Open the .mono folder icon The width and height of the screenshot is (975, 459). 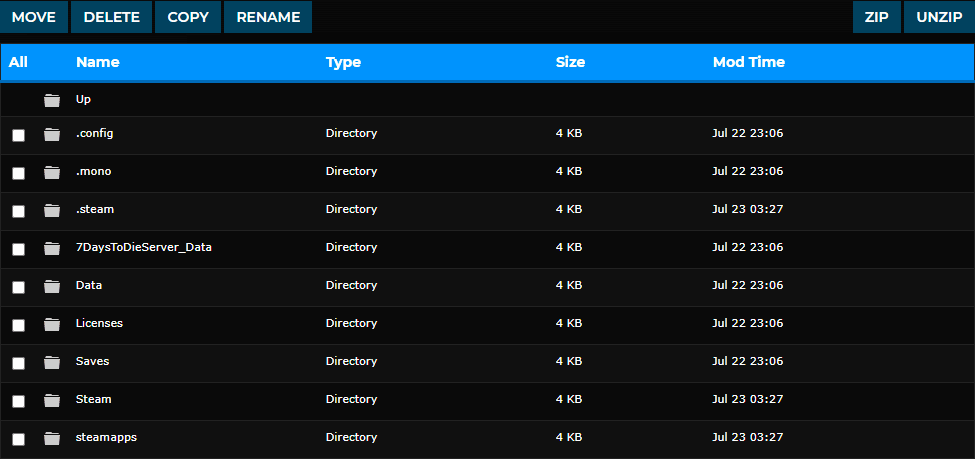[52, 172]
